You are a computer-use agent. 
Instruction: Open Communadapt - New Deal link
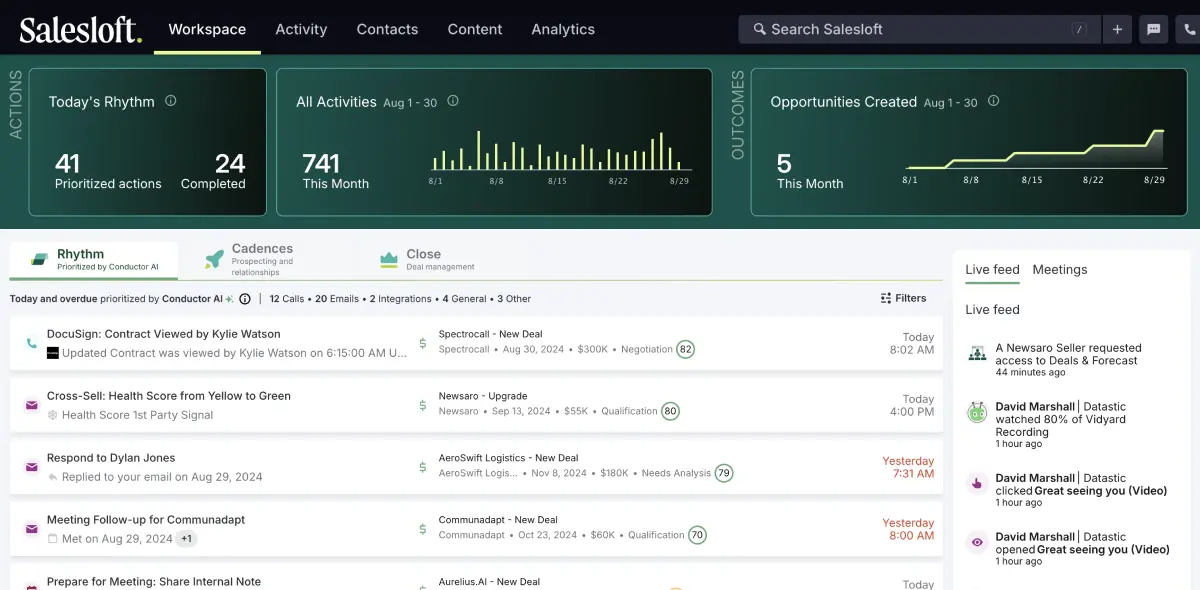498,520
